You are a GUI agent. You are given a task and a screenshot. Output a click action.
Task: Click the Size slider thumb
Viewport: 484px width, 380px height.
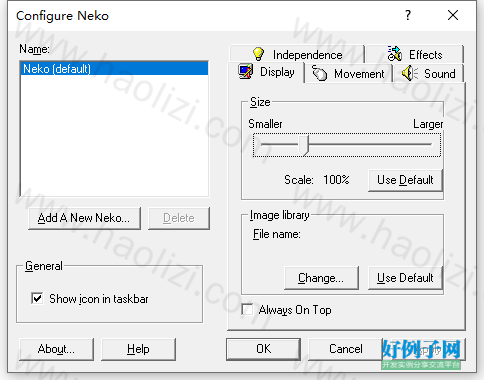[x=303, y=145]
